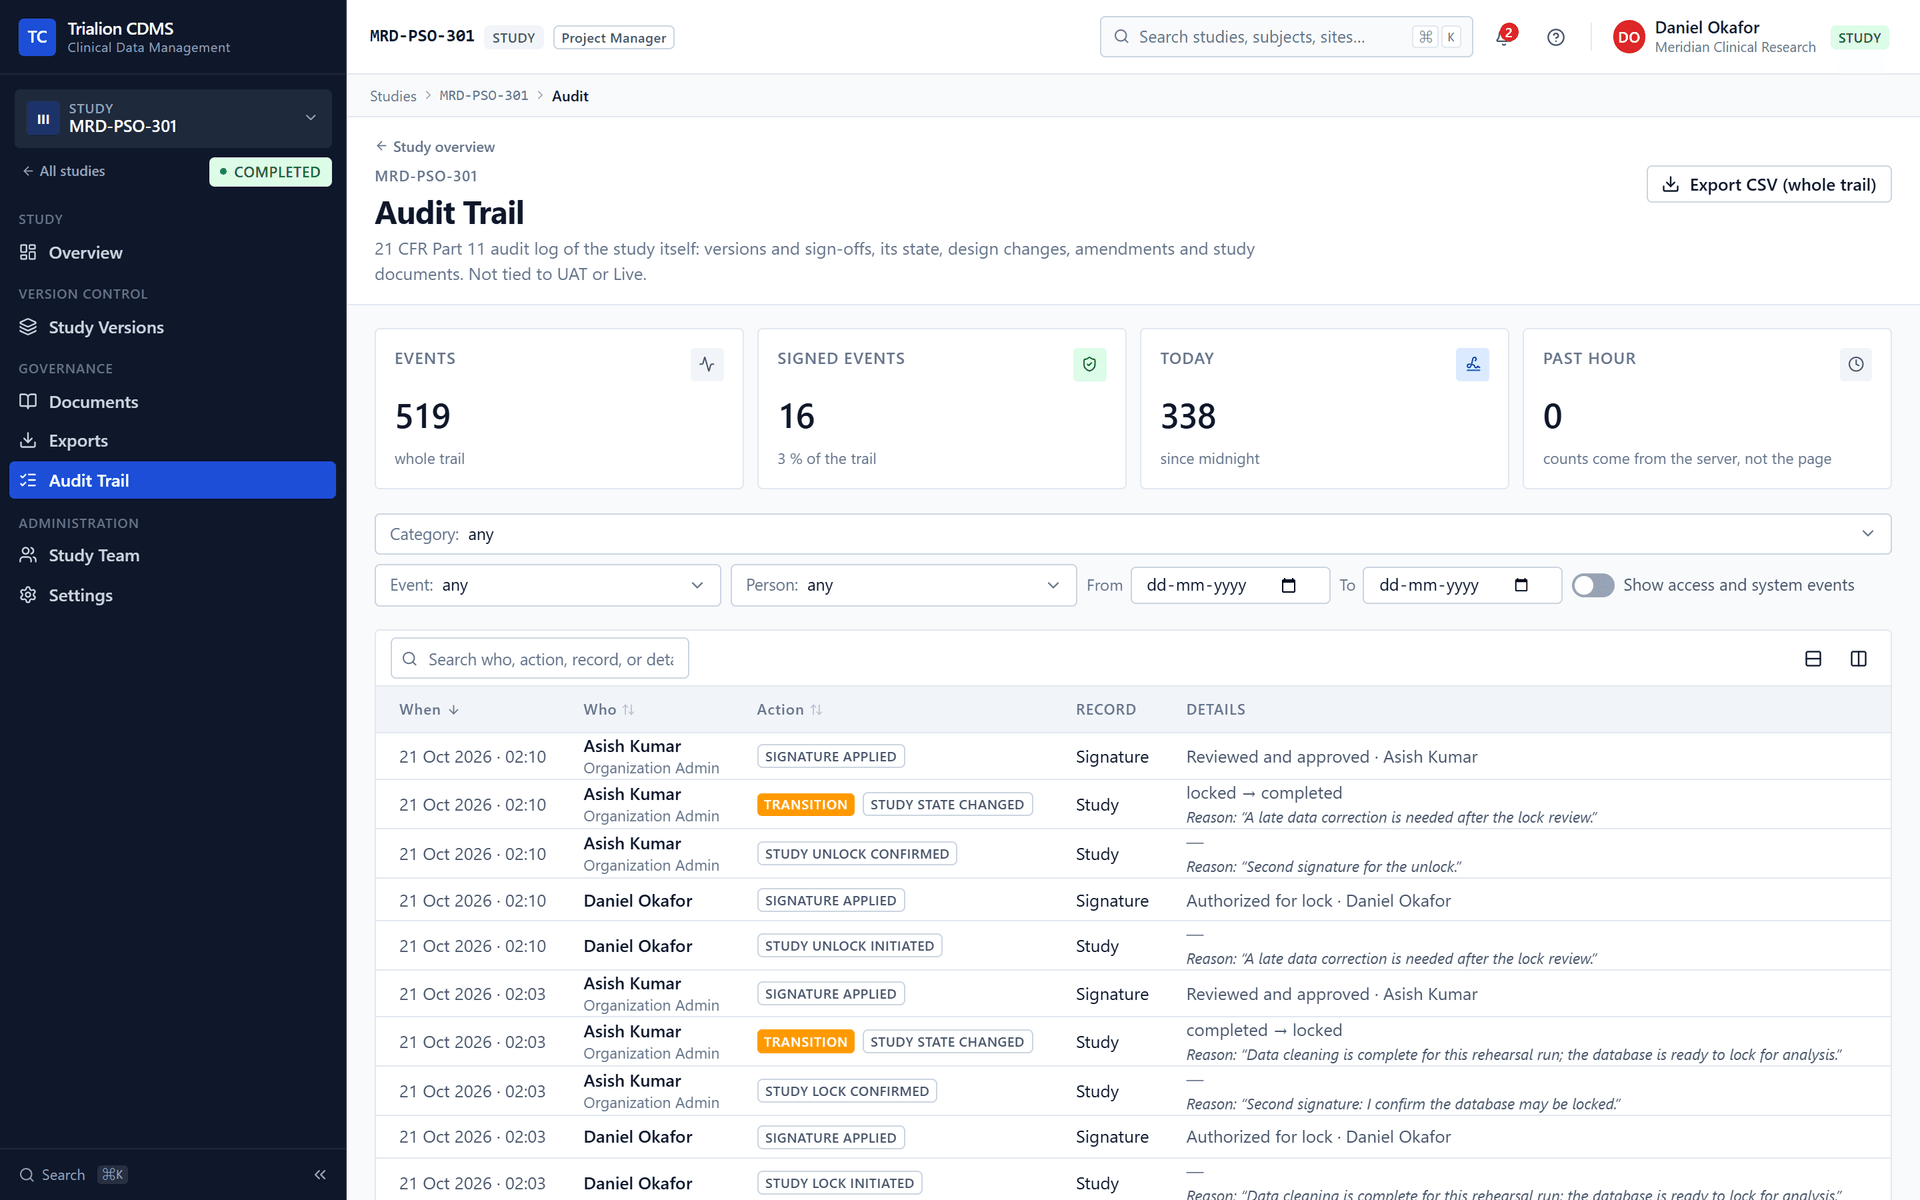Go back to Study overview

435,147
